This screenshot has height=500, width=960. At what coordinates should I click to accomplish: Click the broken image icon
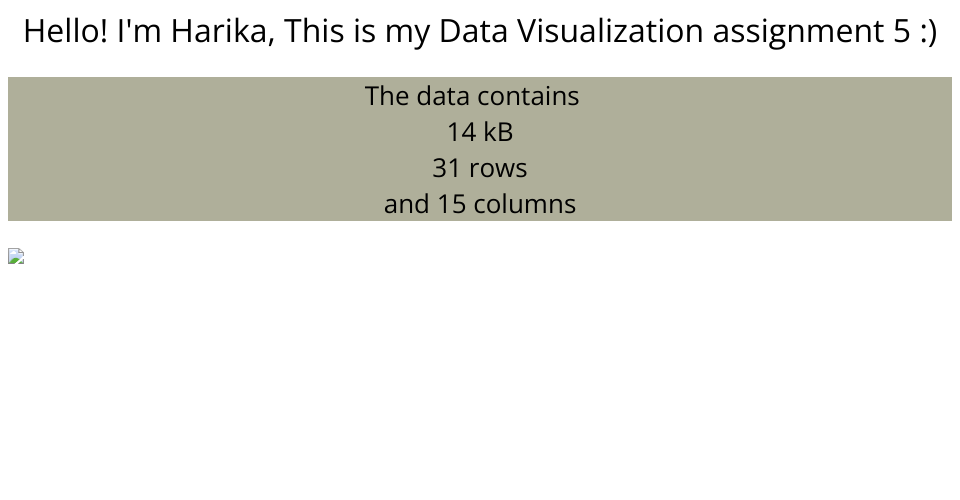click(16, 256)
